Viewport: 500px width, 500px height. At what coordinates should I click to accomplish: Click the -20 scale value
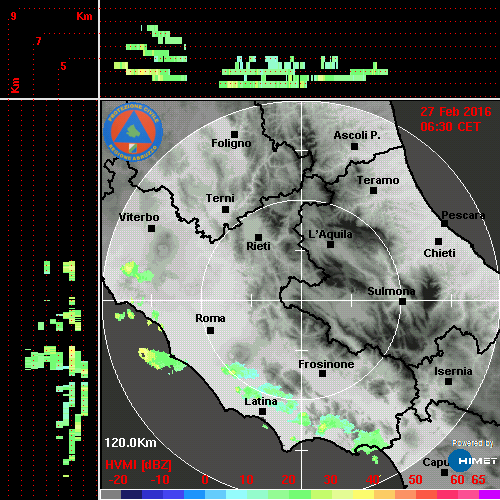tap(118, 480)
